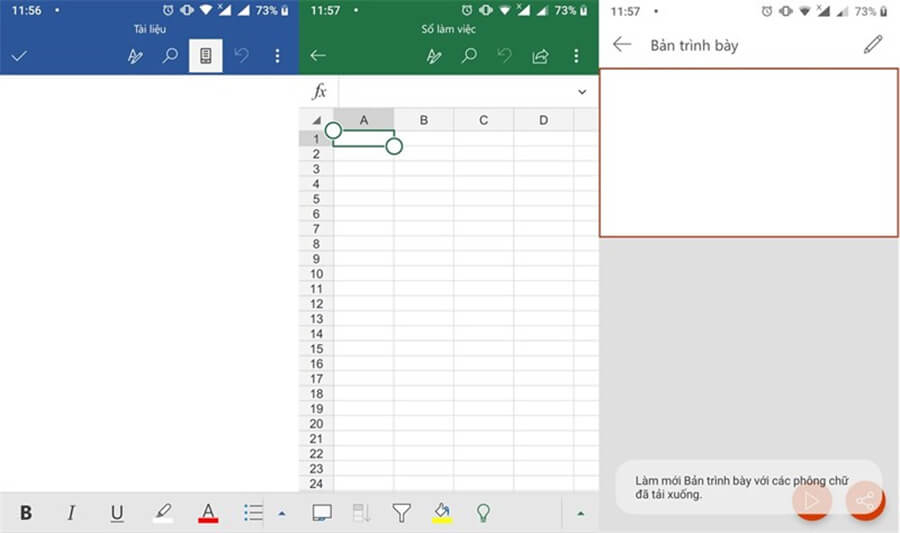Open the three-dot menu in Excel

tap(576, 56)
